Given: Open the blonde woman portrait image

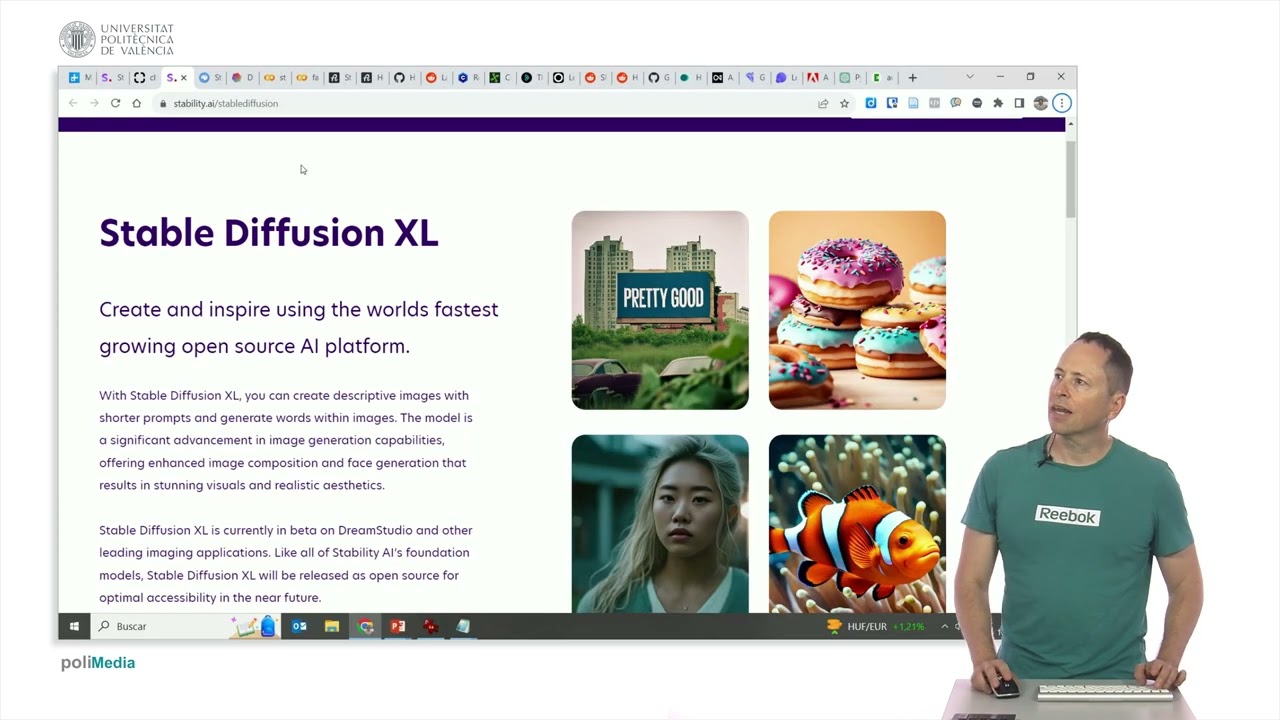Looking at the screenshot, I should (x=660, y=523).
